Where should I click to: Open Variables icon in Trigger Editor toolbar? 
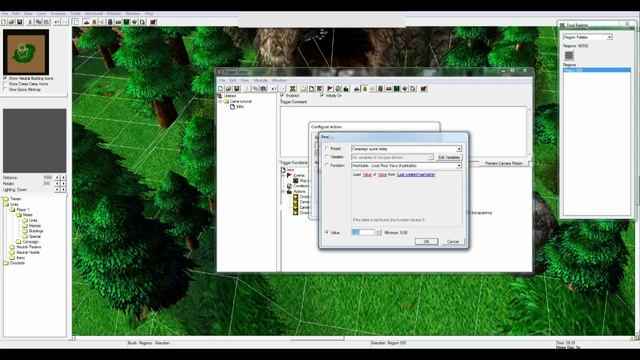click(293, 89)
